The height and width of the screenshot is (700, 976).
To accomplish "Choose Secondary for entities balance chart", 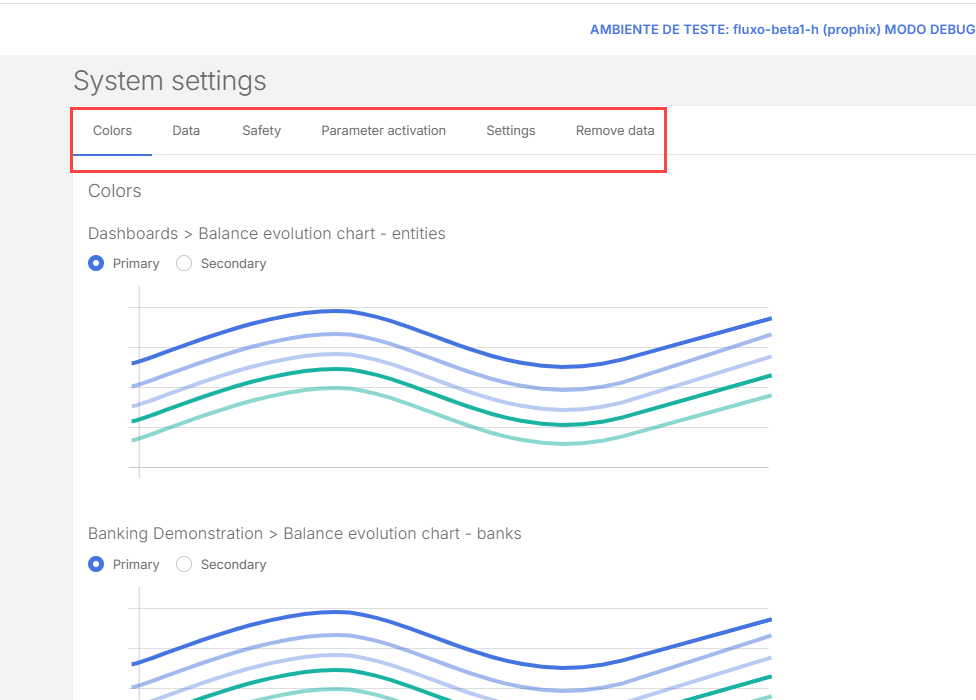I will [184, 264].
